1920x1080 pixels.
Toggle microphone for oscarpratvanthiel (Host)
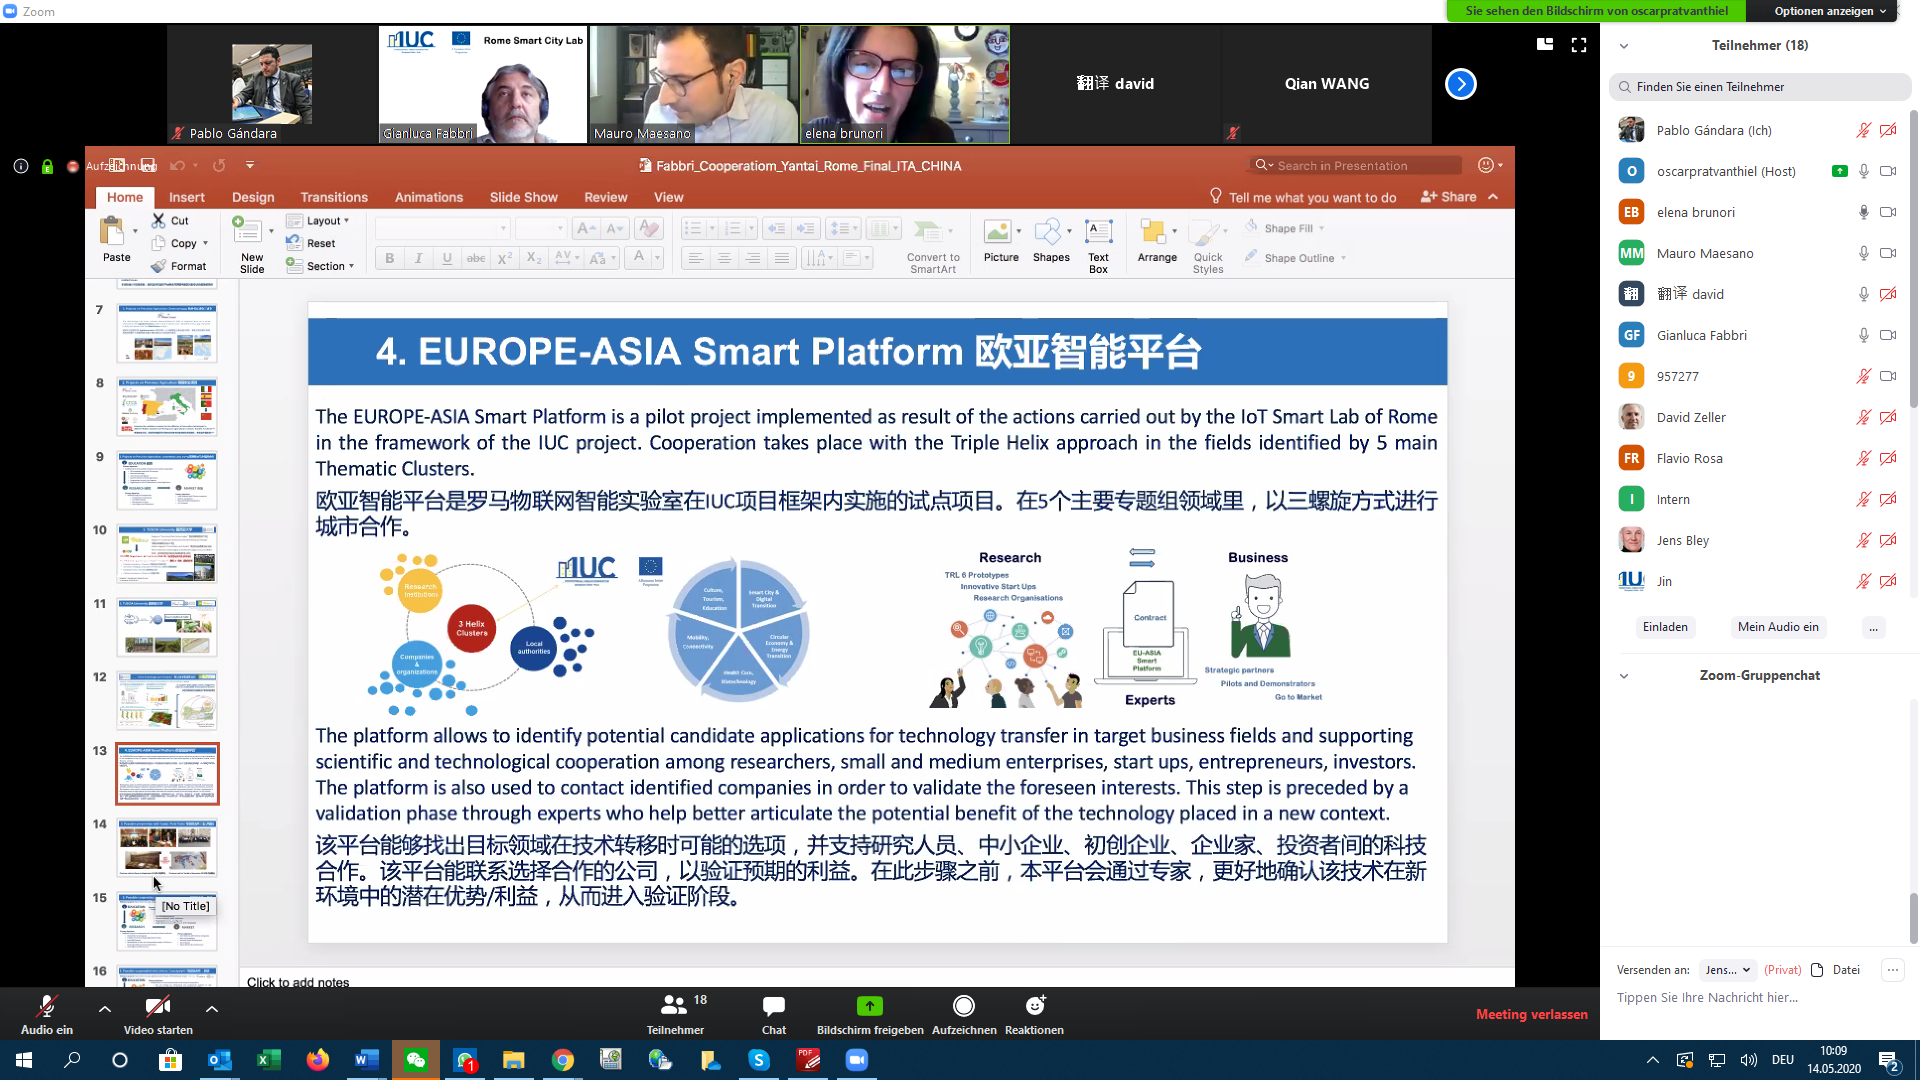pyautogui.click(x=1864, y=171)
